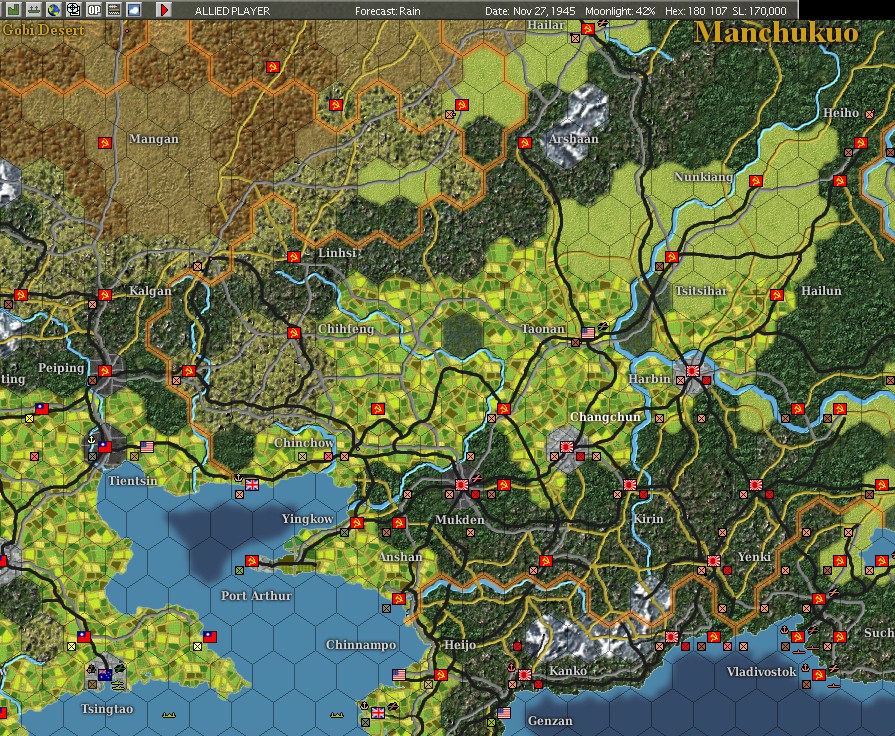Select the Japanese unit at Harbin
895x736 pixels.
point(693,371)
